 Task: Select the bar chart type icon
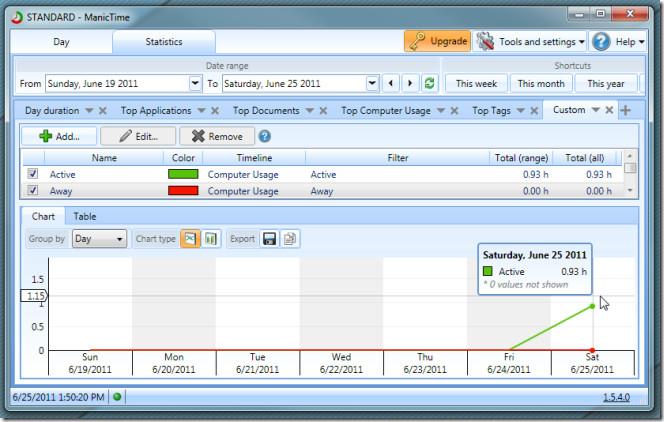coord(210,239)
